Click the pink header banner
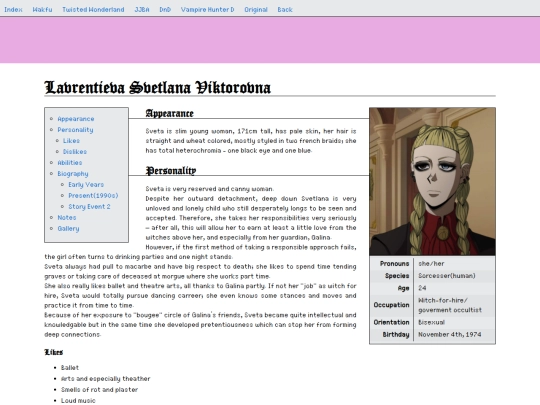The width and height of the screenshot is (540, 405). [x=270, y=40]
